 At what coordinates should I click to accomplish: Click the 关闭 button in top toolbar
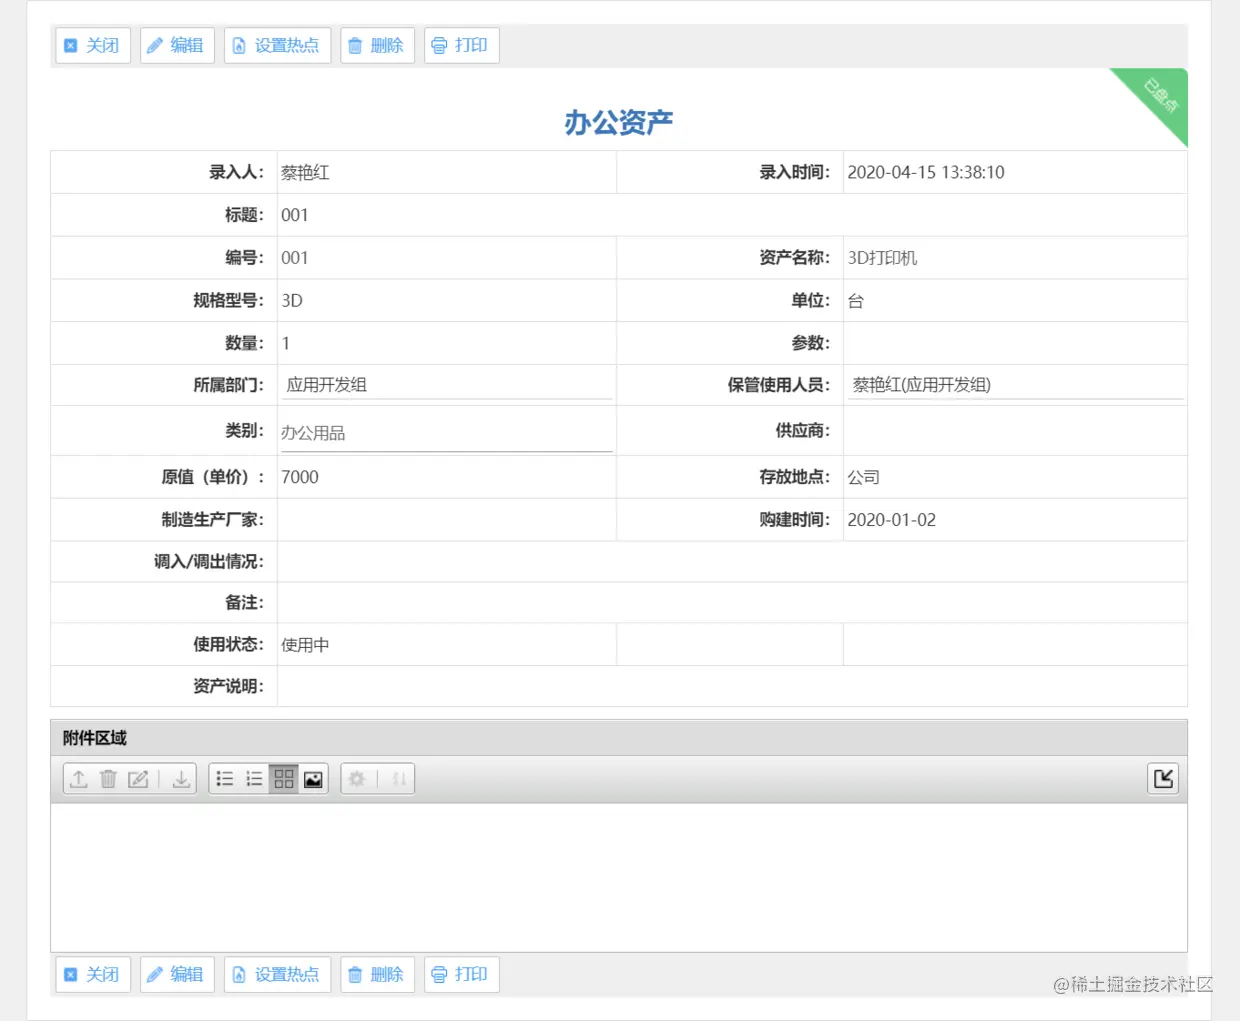pyautogui.click(x=92, y=45)
